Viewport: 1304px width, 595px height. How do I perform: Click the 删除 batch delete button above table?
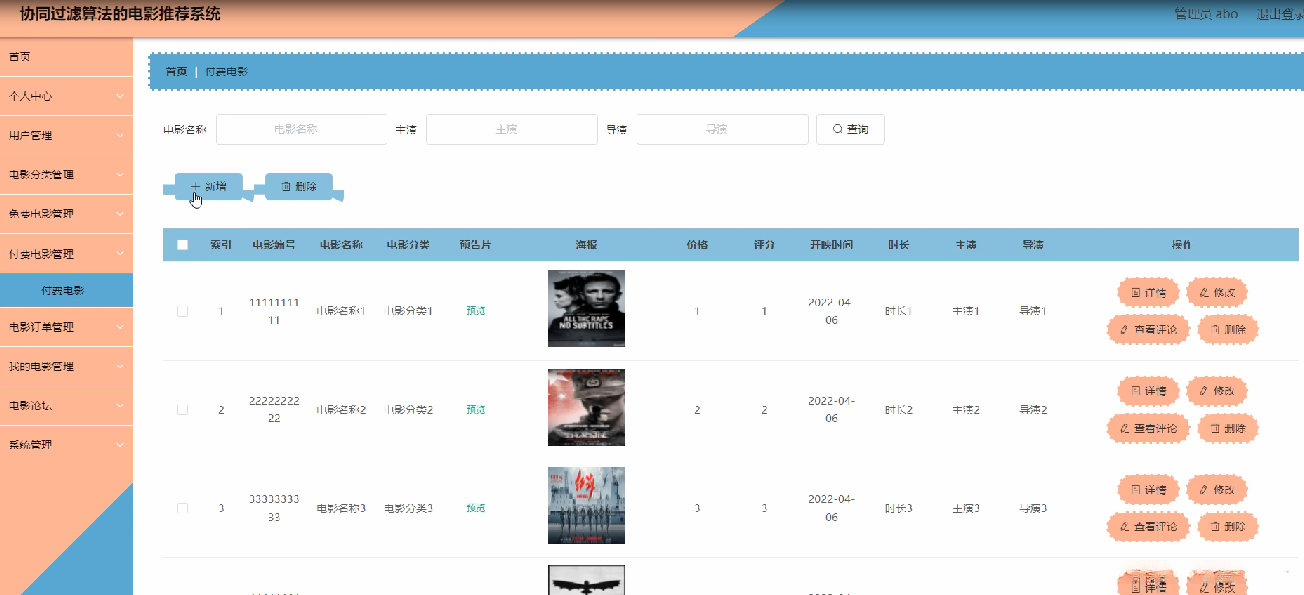tap(299, 186)
